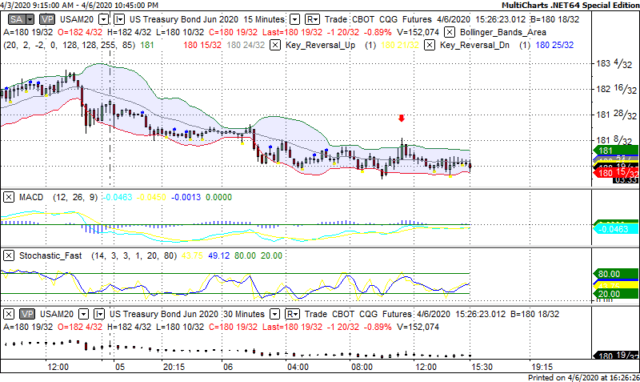Click the bar-type icon in the 30 Minutes chart header

point(99,314)
